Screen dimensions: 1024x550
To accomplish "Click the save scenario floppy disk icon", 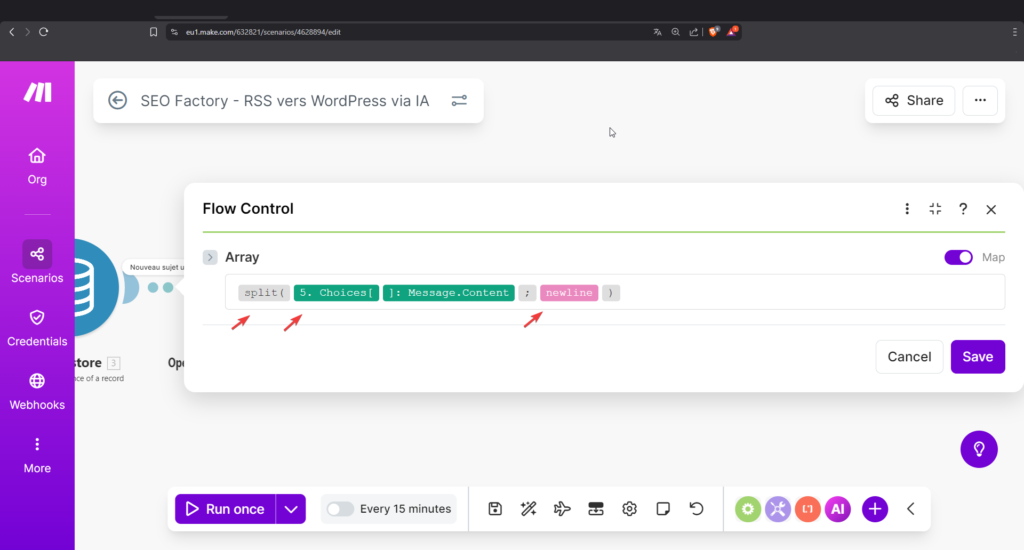I will [495, 509].
